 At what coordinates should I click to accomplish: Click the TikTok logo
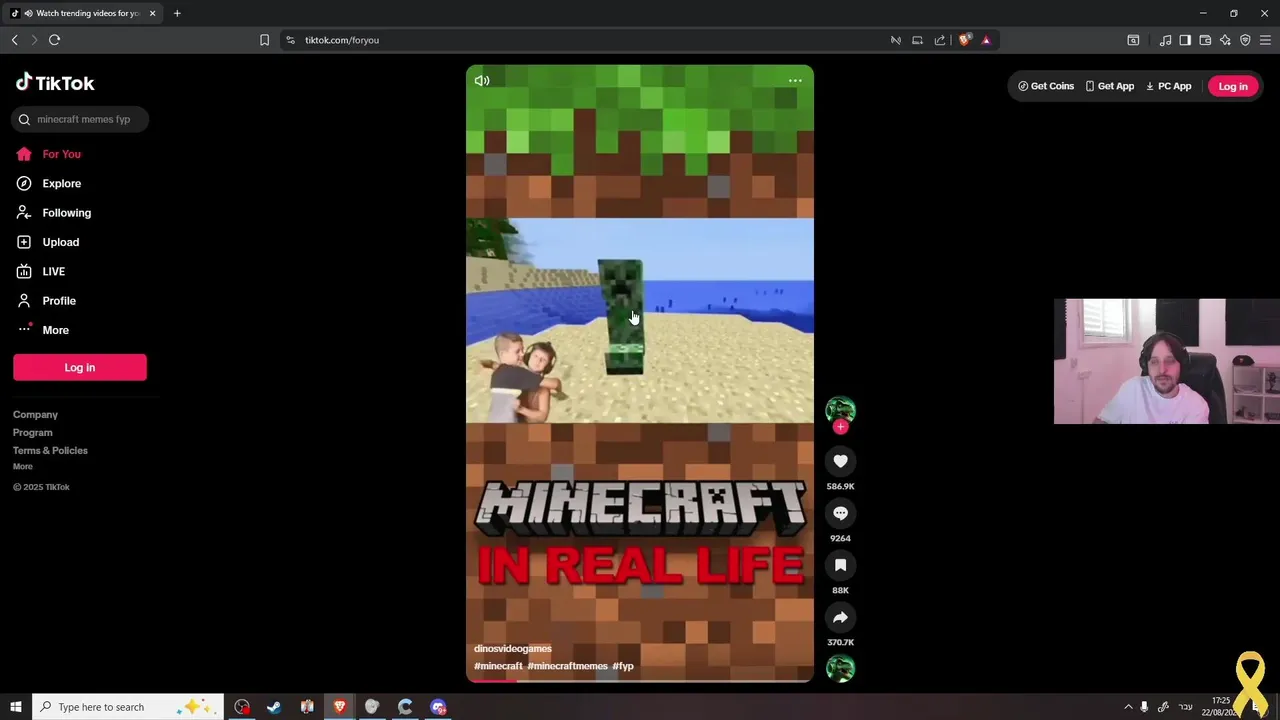(x=55, y=83)
